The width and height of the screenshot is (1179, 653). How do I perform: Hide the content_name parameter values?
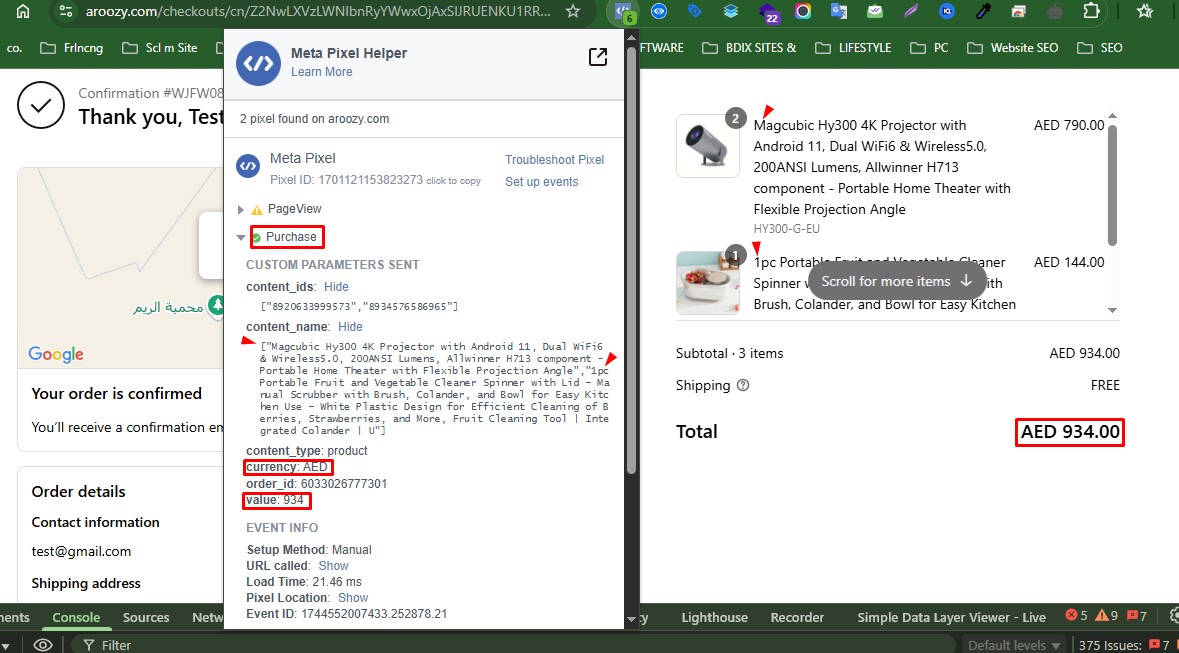point(350,327)
